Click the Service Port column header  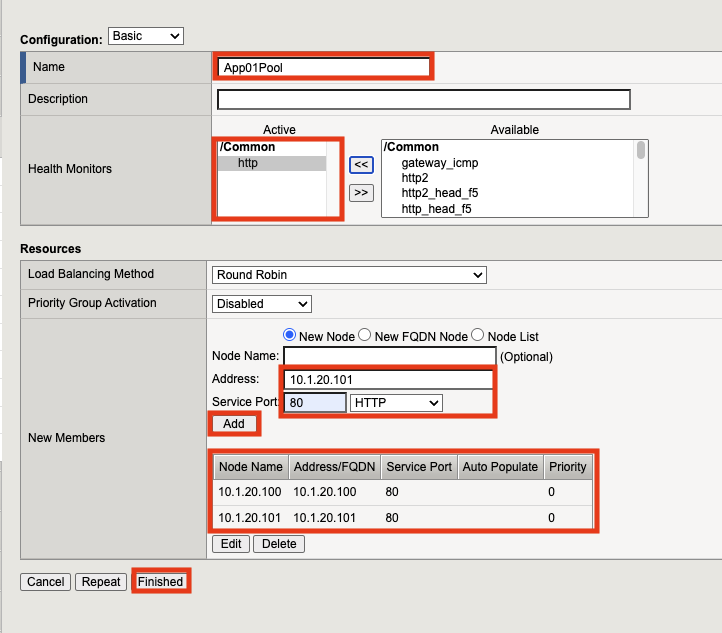click(419, 467)
